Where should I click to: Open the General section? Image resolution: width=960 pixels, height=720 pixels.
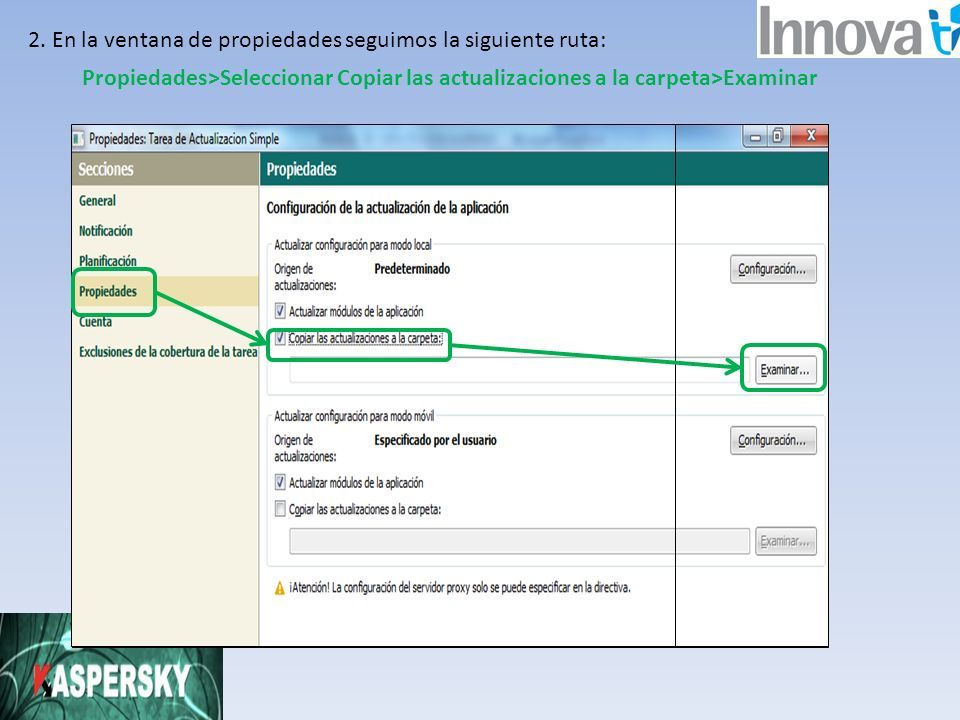(x=97, y=201)
